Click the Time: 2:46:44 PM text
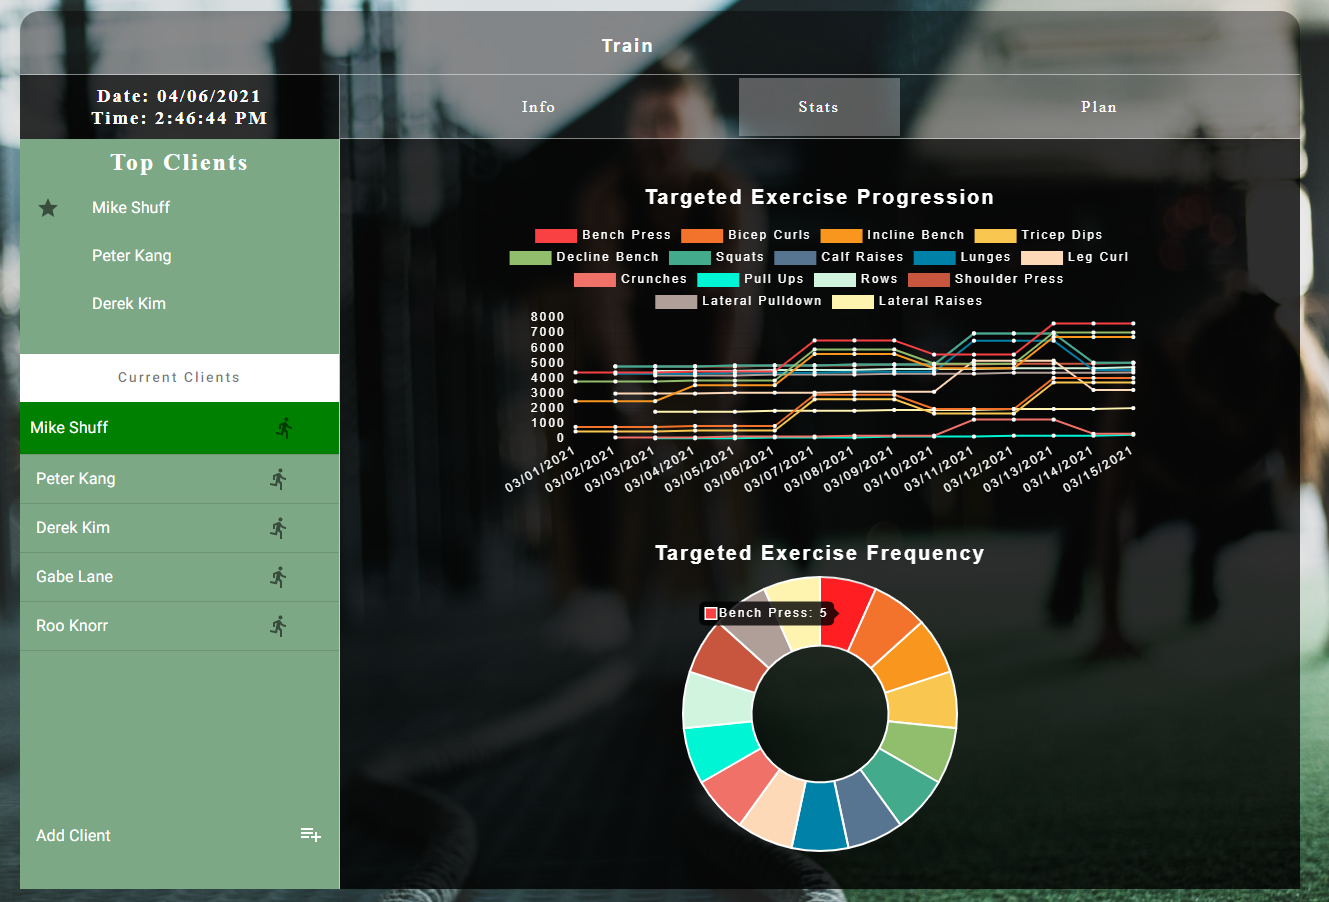Viewport: 1329px width, 902px height. (x=179, y=118)
